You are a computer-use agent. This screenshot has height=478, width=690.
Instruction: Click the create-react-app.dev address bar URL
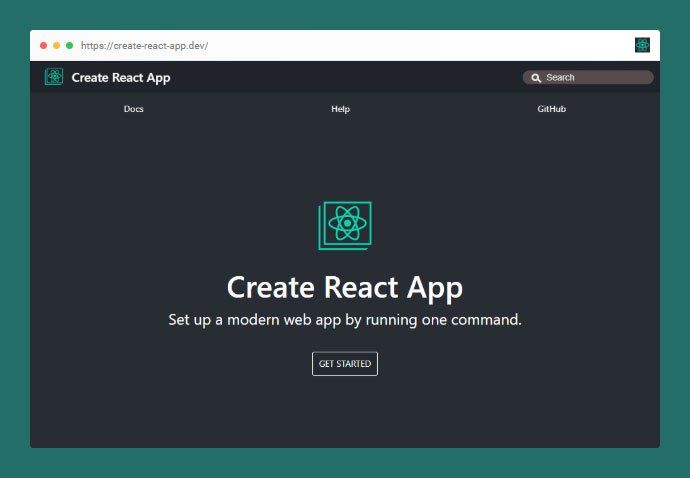pos(144,46)
